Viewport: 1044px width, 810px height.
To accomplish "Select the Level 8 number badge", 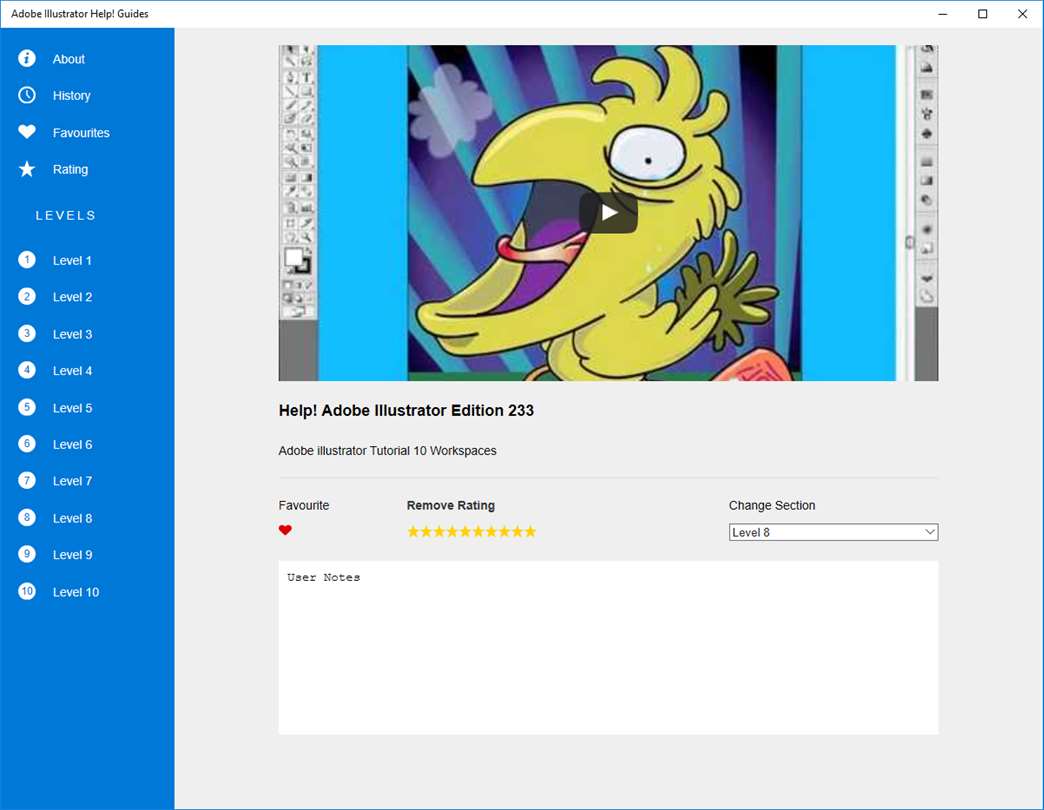I will pyautogui.click(x=27, y=518).
